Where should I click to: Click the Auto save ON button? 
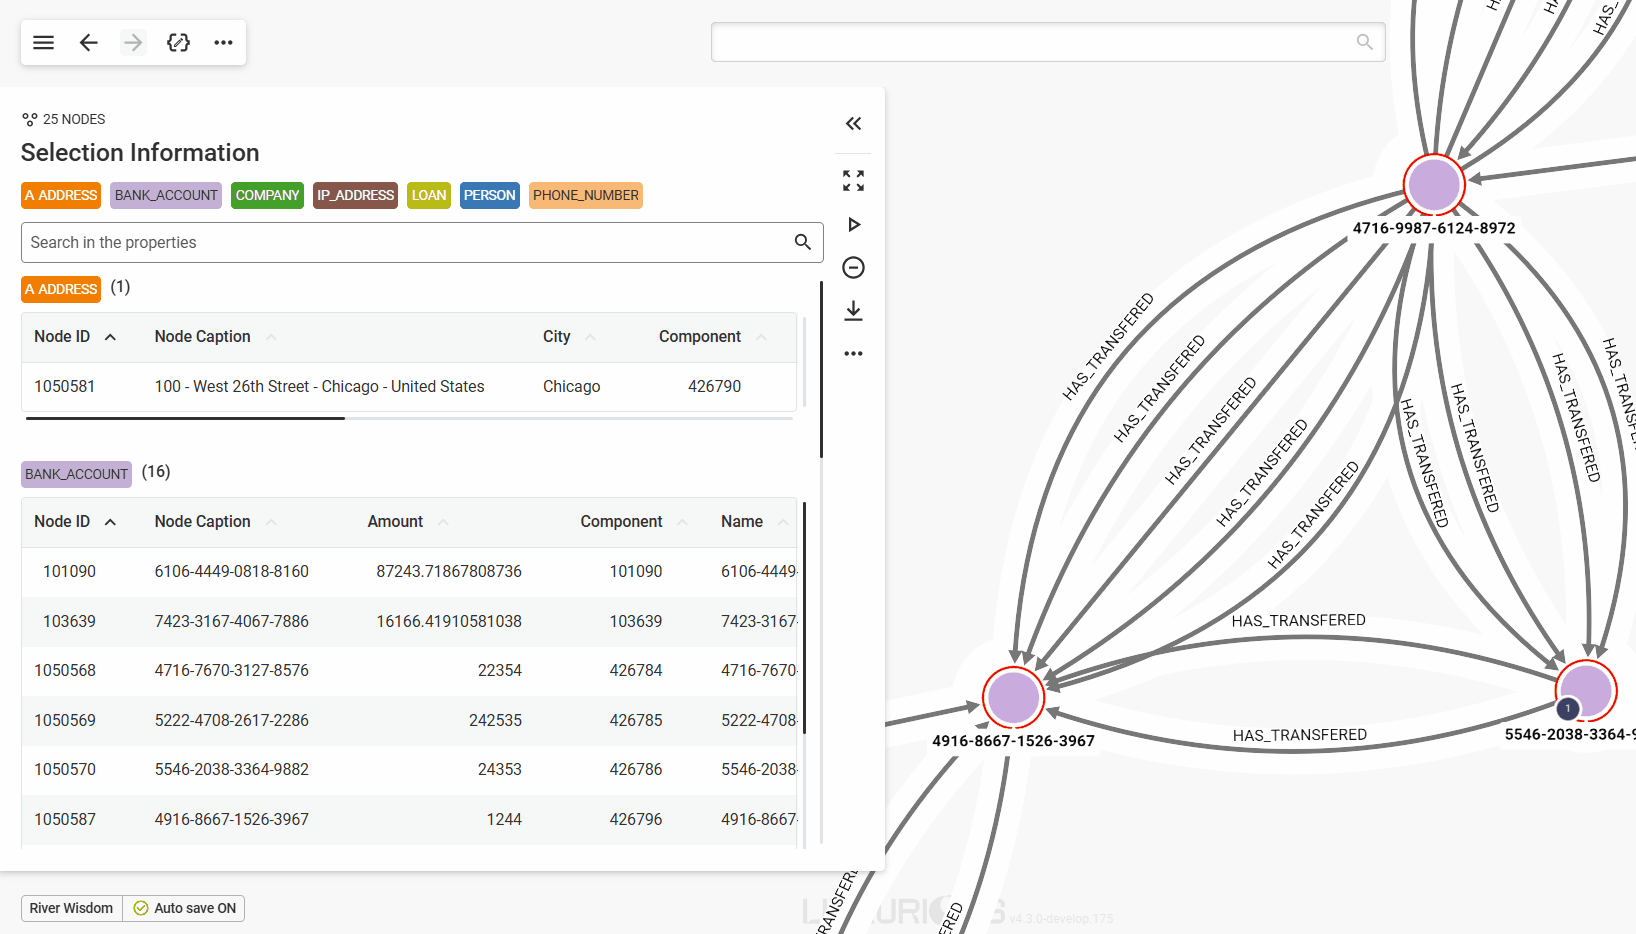click(x=185, y=908)
